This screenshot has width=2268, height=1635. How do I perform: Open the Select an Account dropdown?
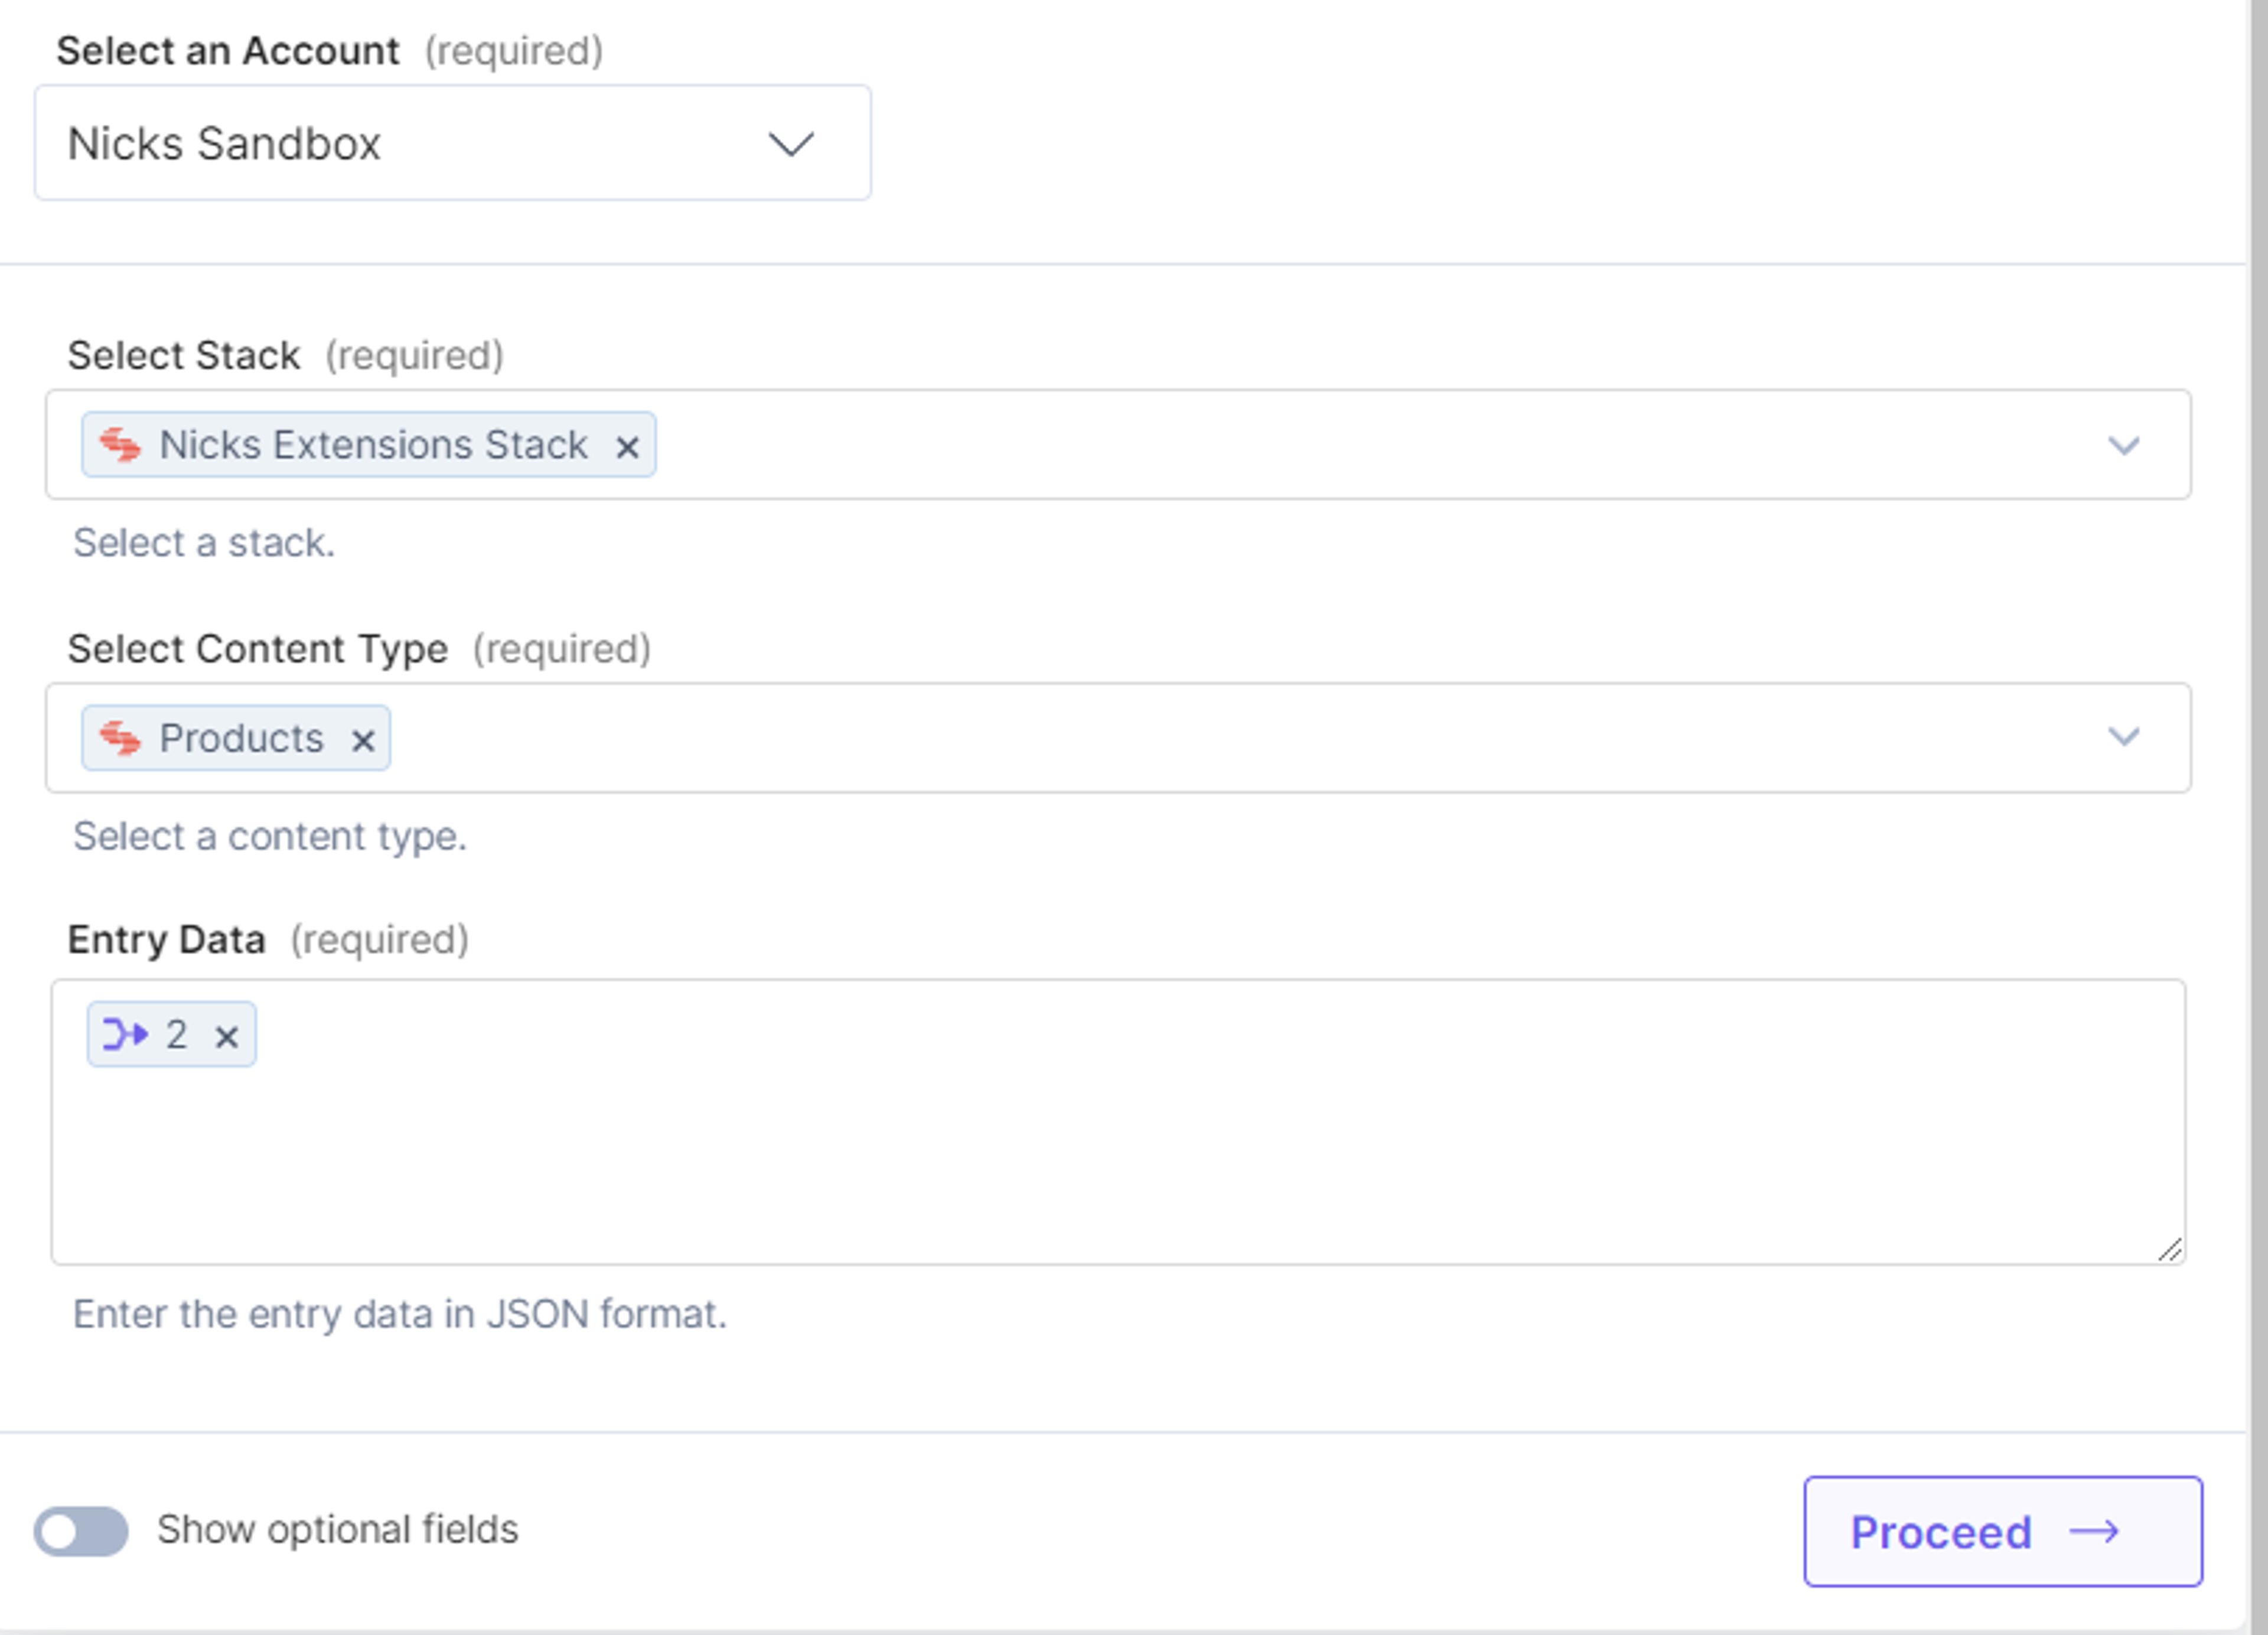pos(453,143)
